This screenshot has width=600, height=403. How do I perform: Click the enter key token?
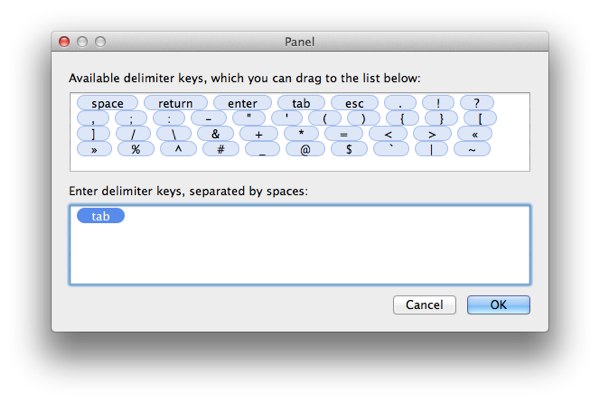242,103
